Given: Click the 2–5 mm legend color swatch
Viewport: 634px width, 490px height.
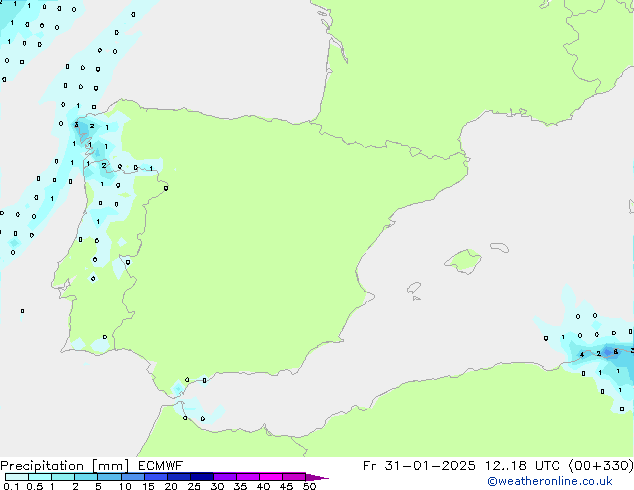Looking at the screenshot, I should click(86, 477).
